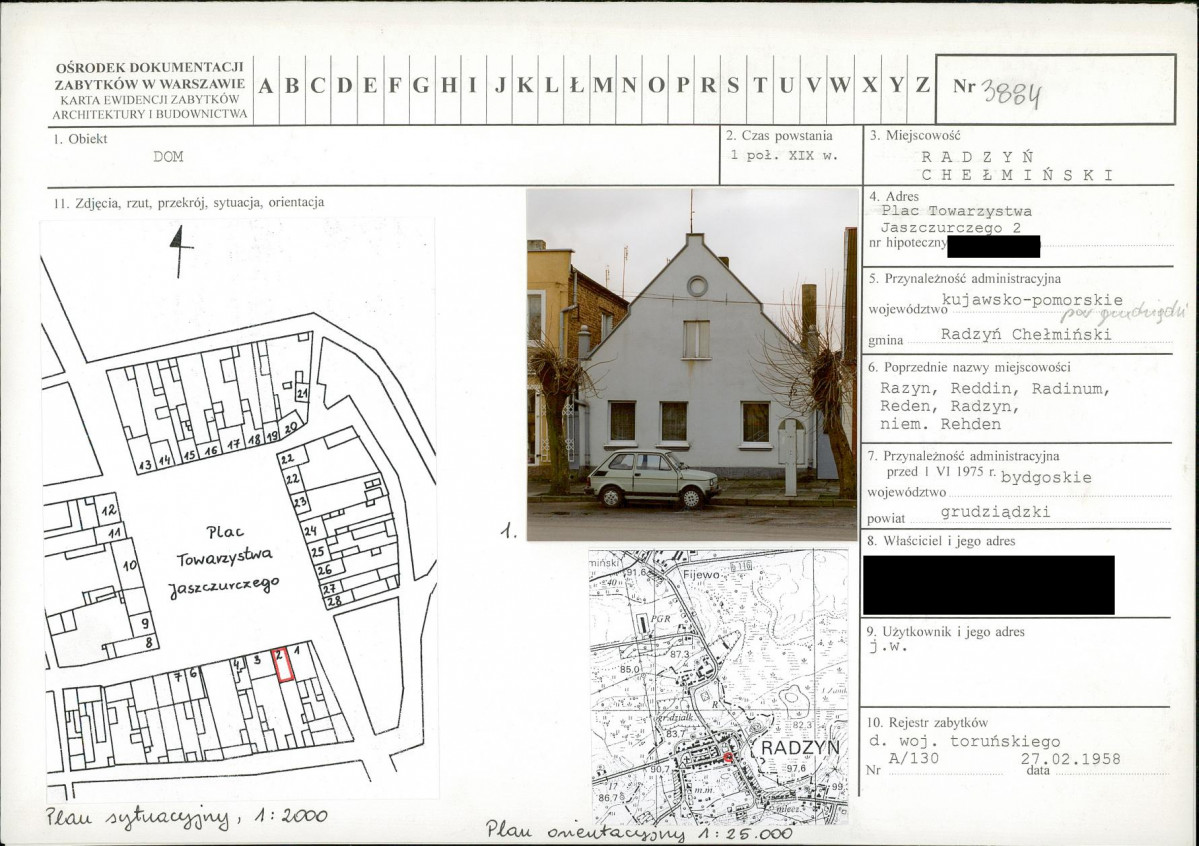Click the registry date '27.02.1958'

click(x=1071, y=759)
